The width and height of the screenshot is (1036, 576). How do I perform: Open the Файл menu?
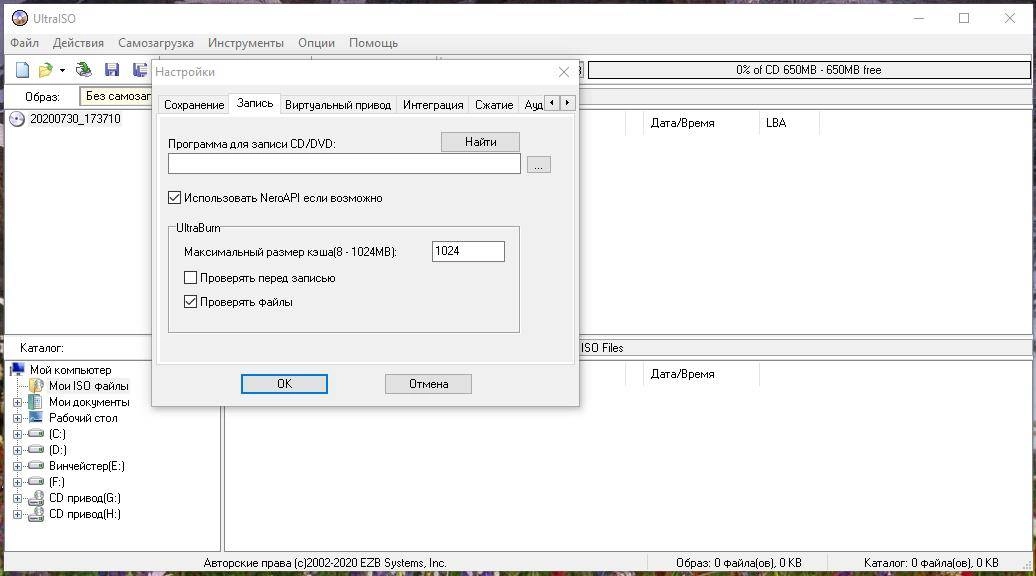point(24,43)
